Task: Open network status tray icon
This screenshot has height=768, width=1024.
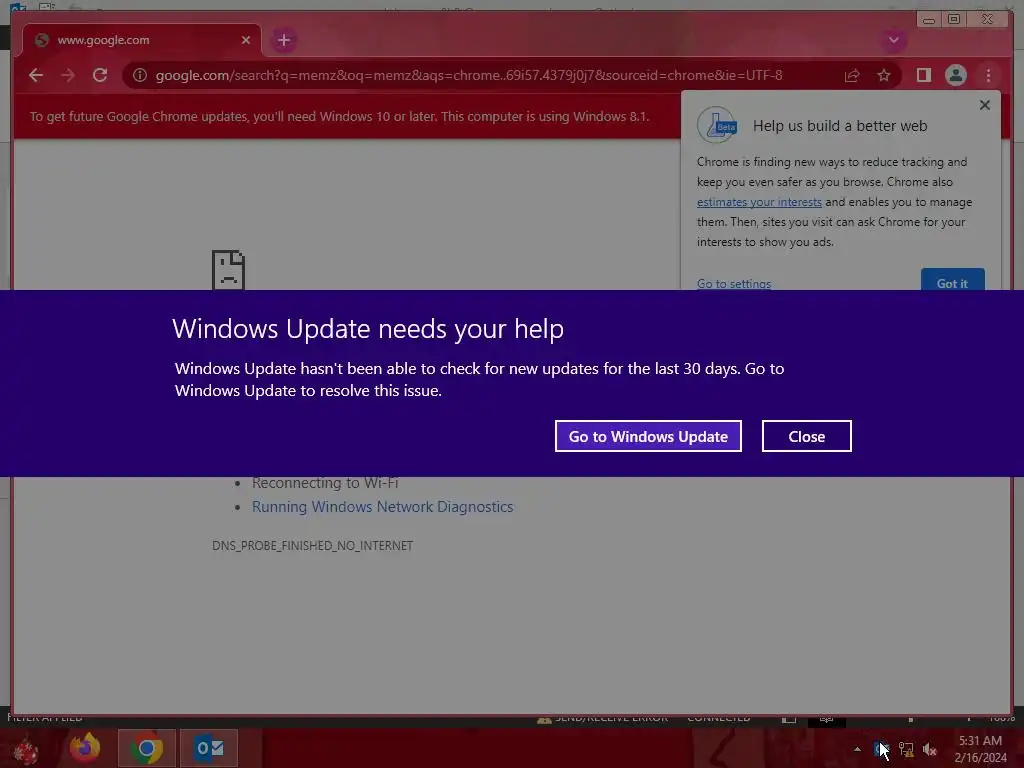Action: pyautogui.click(x=905, y=749)
